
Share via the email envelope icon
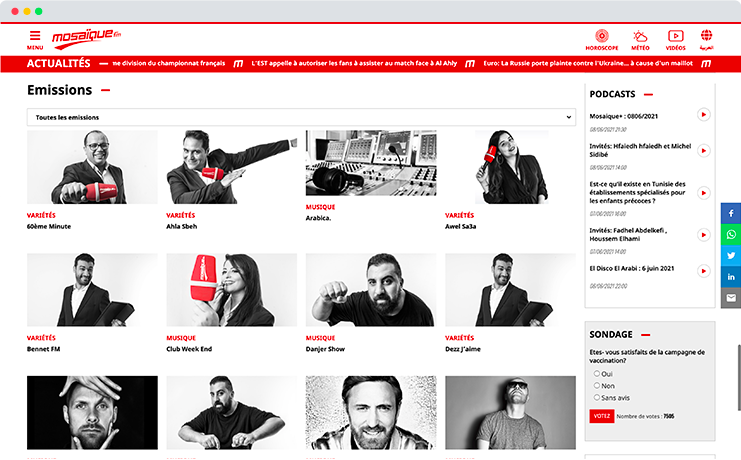(x=731, y=298)
